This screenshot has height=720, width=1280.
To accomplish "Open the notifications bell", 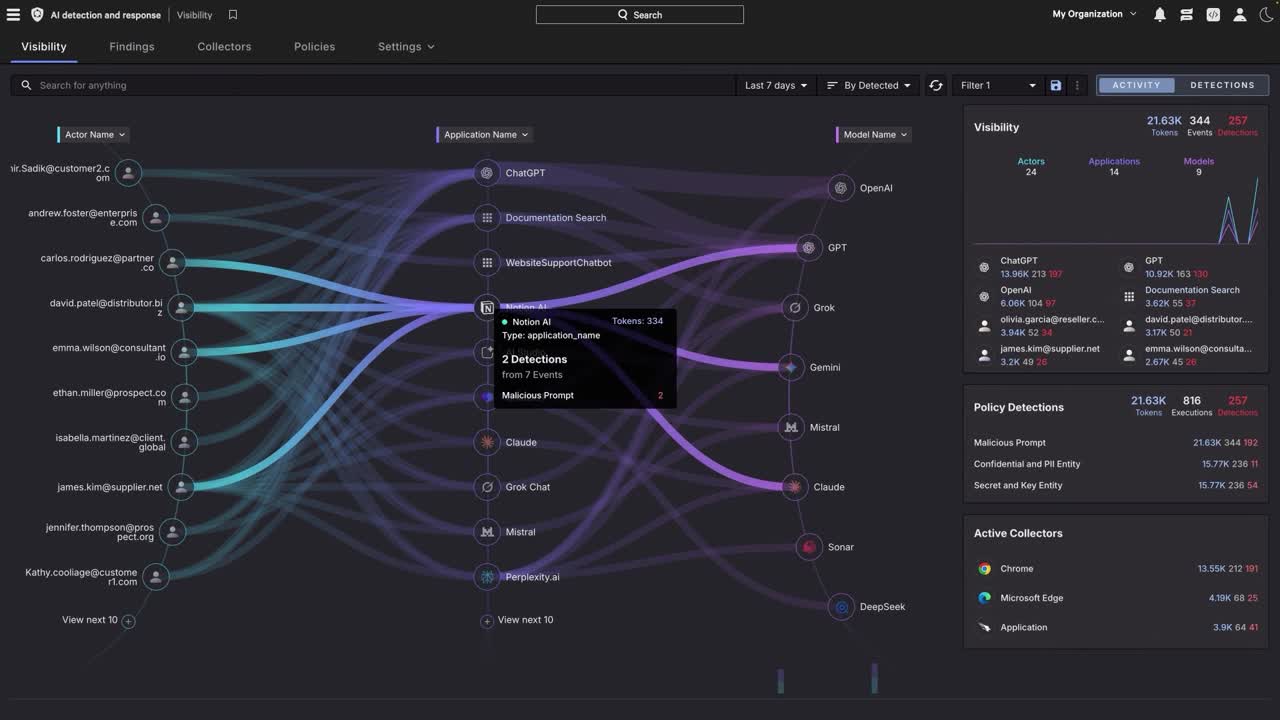I will tap(1160, 15).
